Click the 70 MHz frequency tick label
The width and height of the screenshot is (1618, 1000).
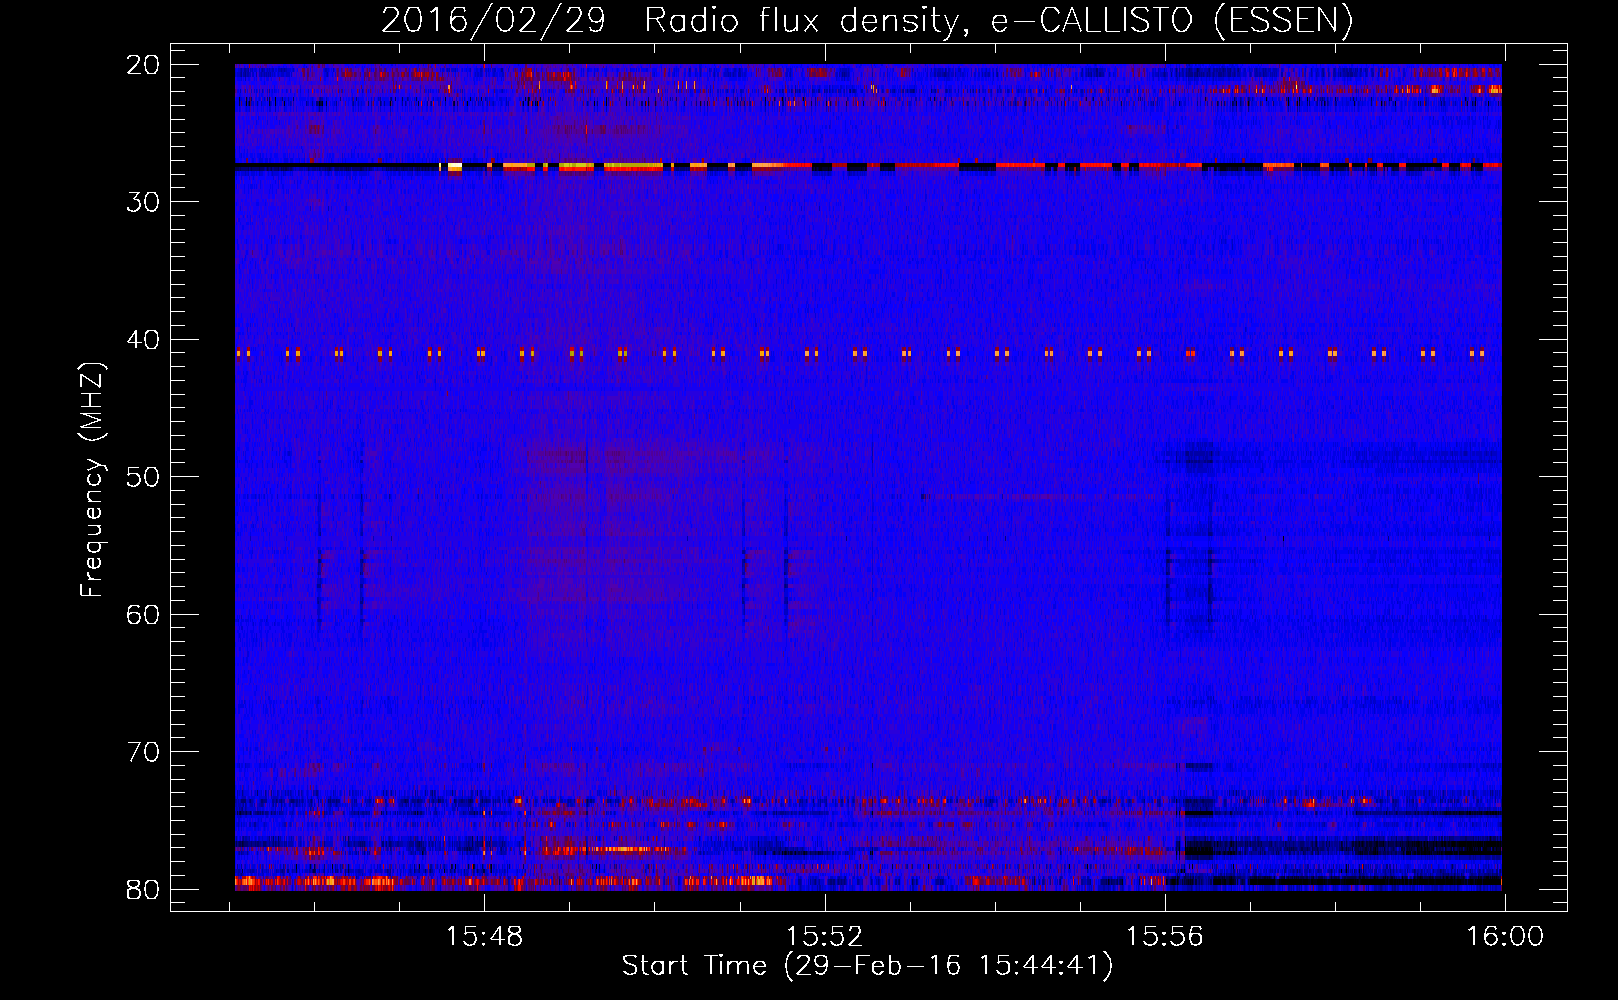(144, 752)
